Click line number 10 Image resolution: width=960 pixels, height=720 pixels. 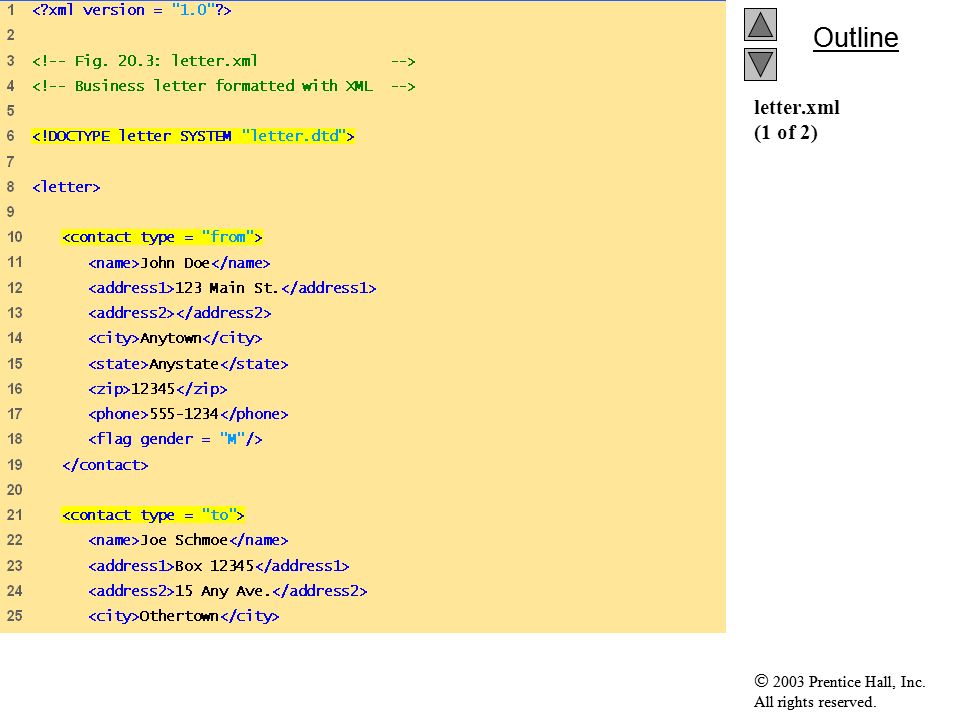15,238
